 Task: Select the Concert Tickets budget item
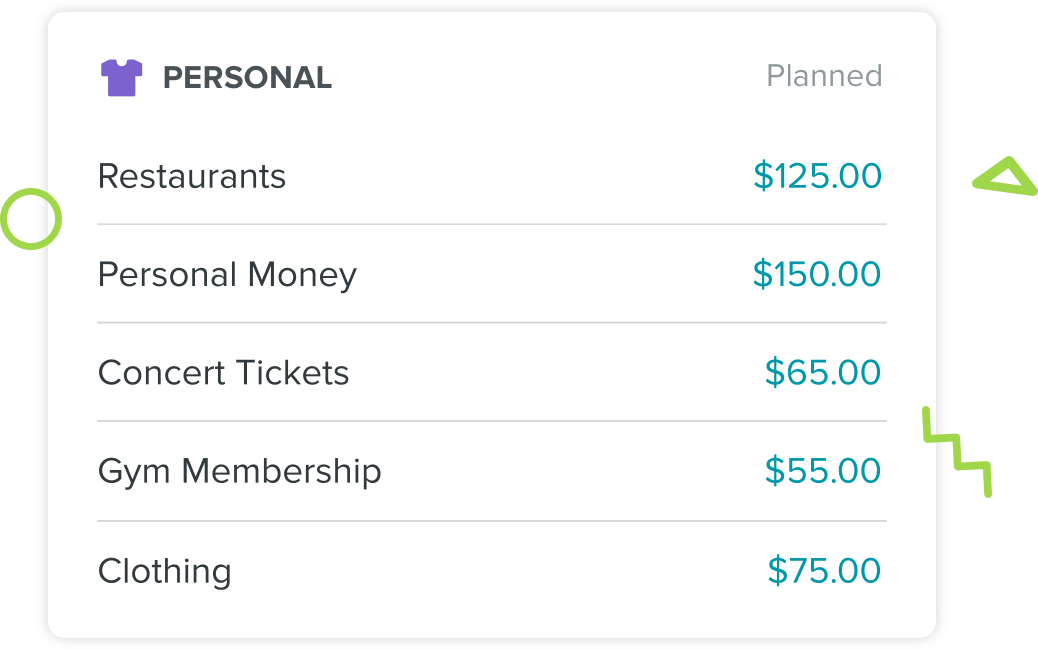coord(223,373)
